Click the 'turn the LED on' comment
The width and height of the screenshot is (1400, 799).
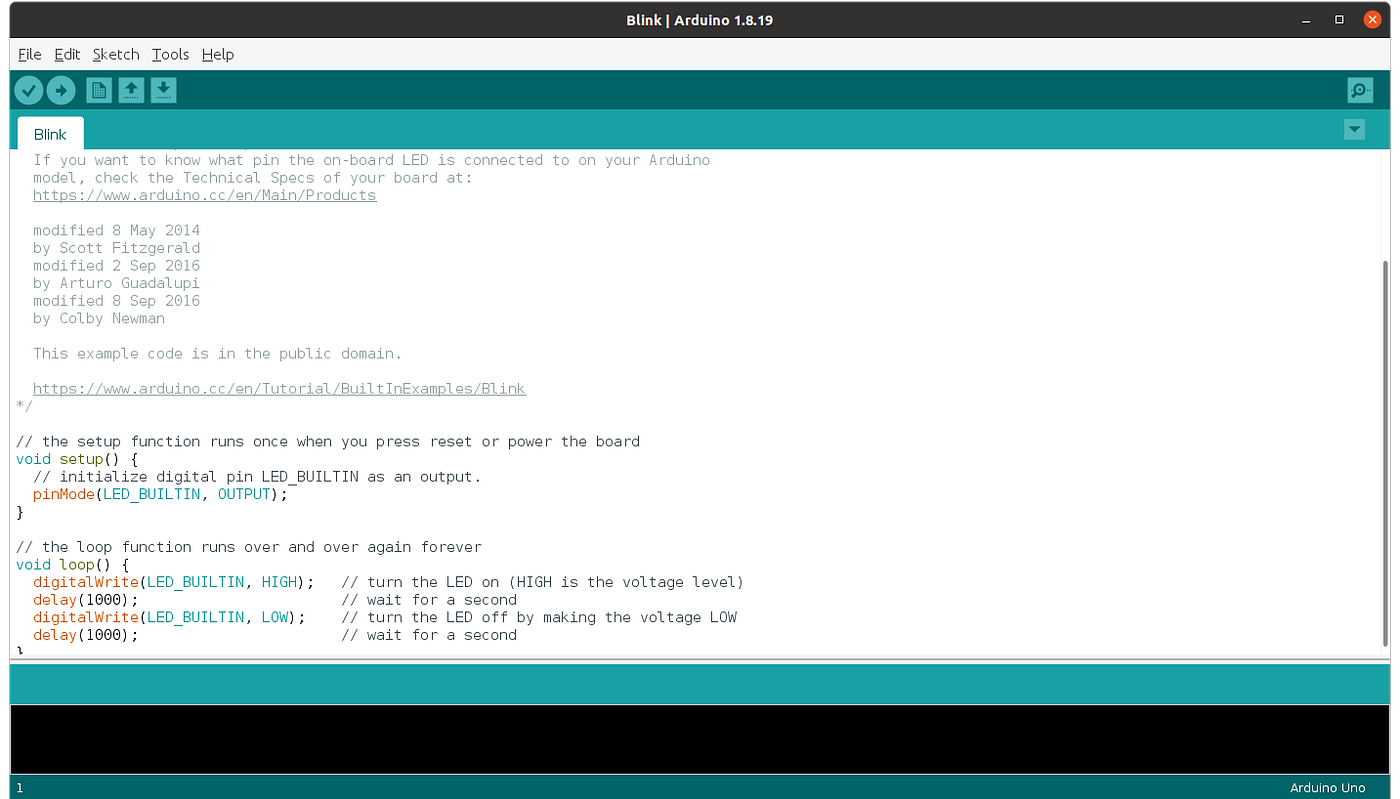(x=543, y=582)
